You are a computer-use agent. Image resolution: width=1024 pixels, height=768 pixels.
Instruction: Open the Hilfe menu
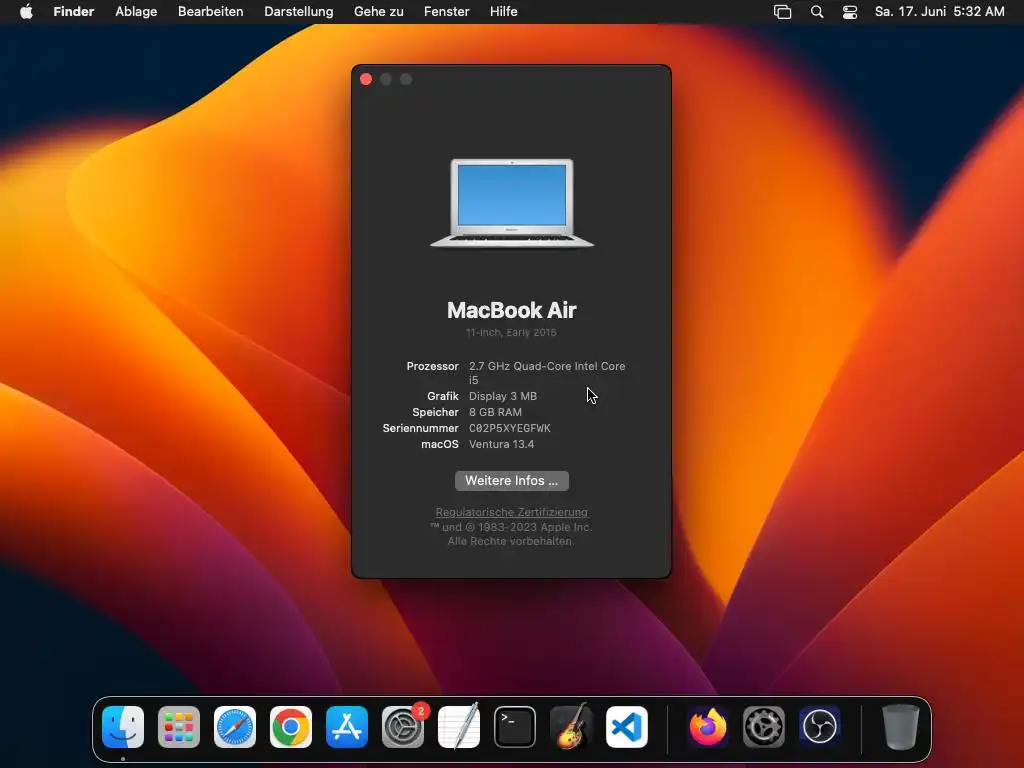click(504, 12)
